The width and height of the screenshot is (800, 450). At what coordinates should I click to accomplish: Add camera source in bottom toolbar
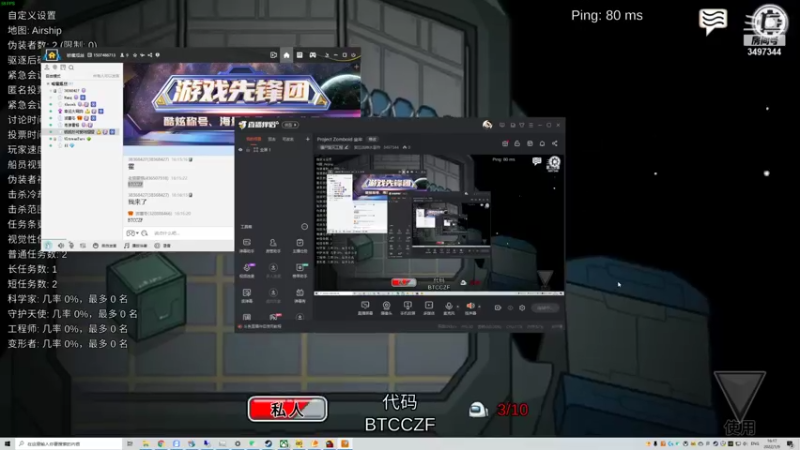[x=386, y=308]
